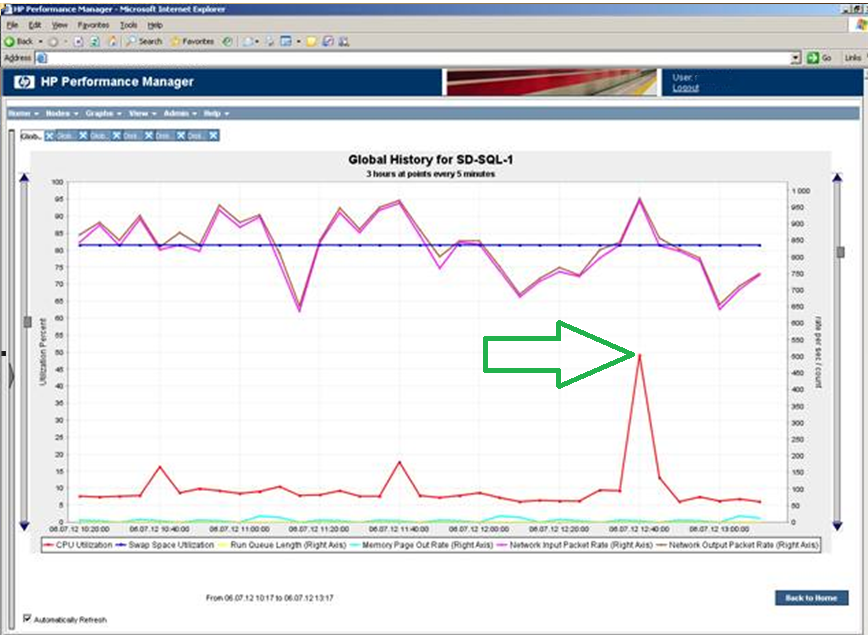868x635 pixels.
Task: Click the up arrow above Utilization Percent axis
Action: [x=24, y=178]
